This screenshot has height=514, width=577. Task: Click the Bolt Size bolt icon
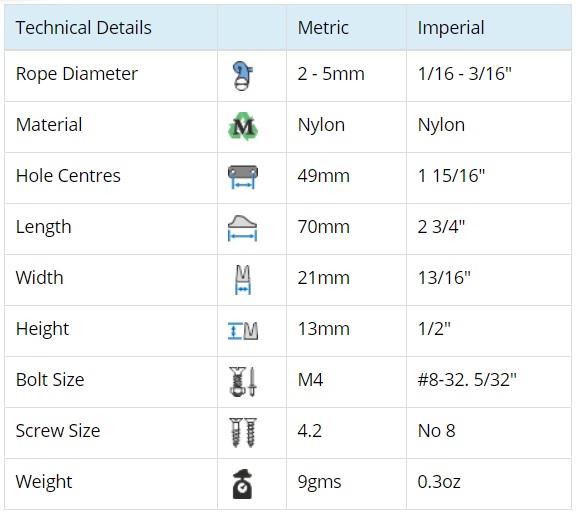243,382
